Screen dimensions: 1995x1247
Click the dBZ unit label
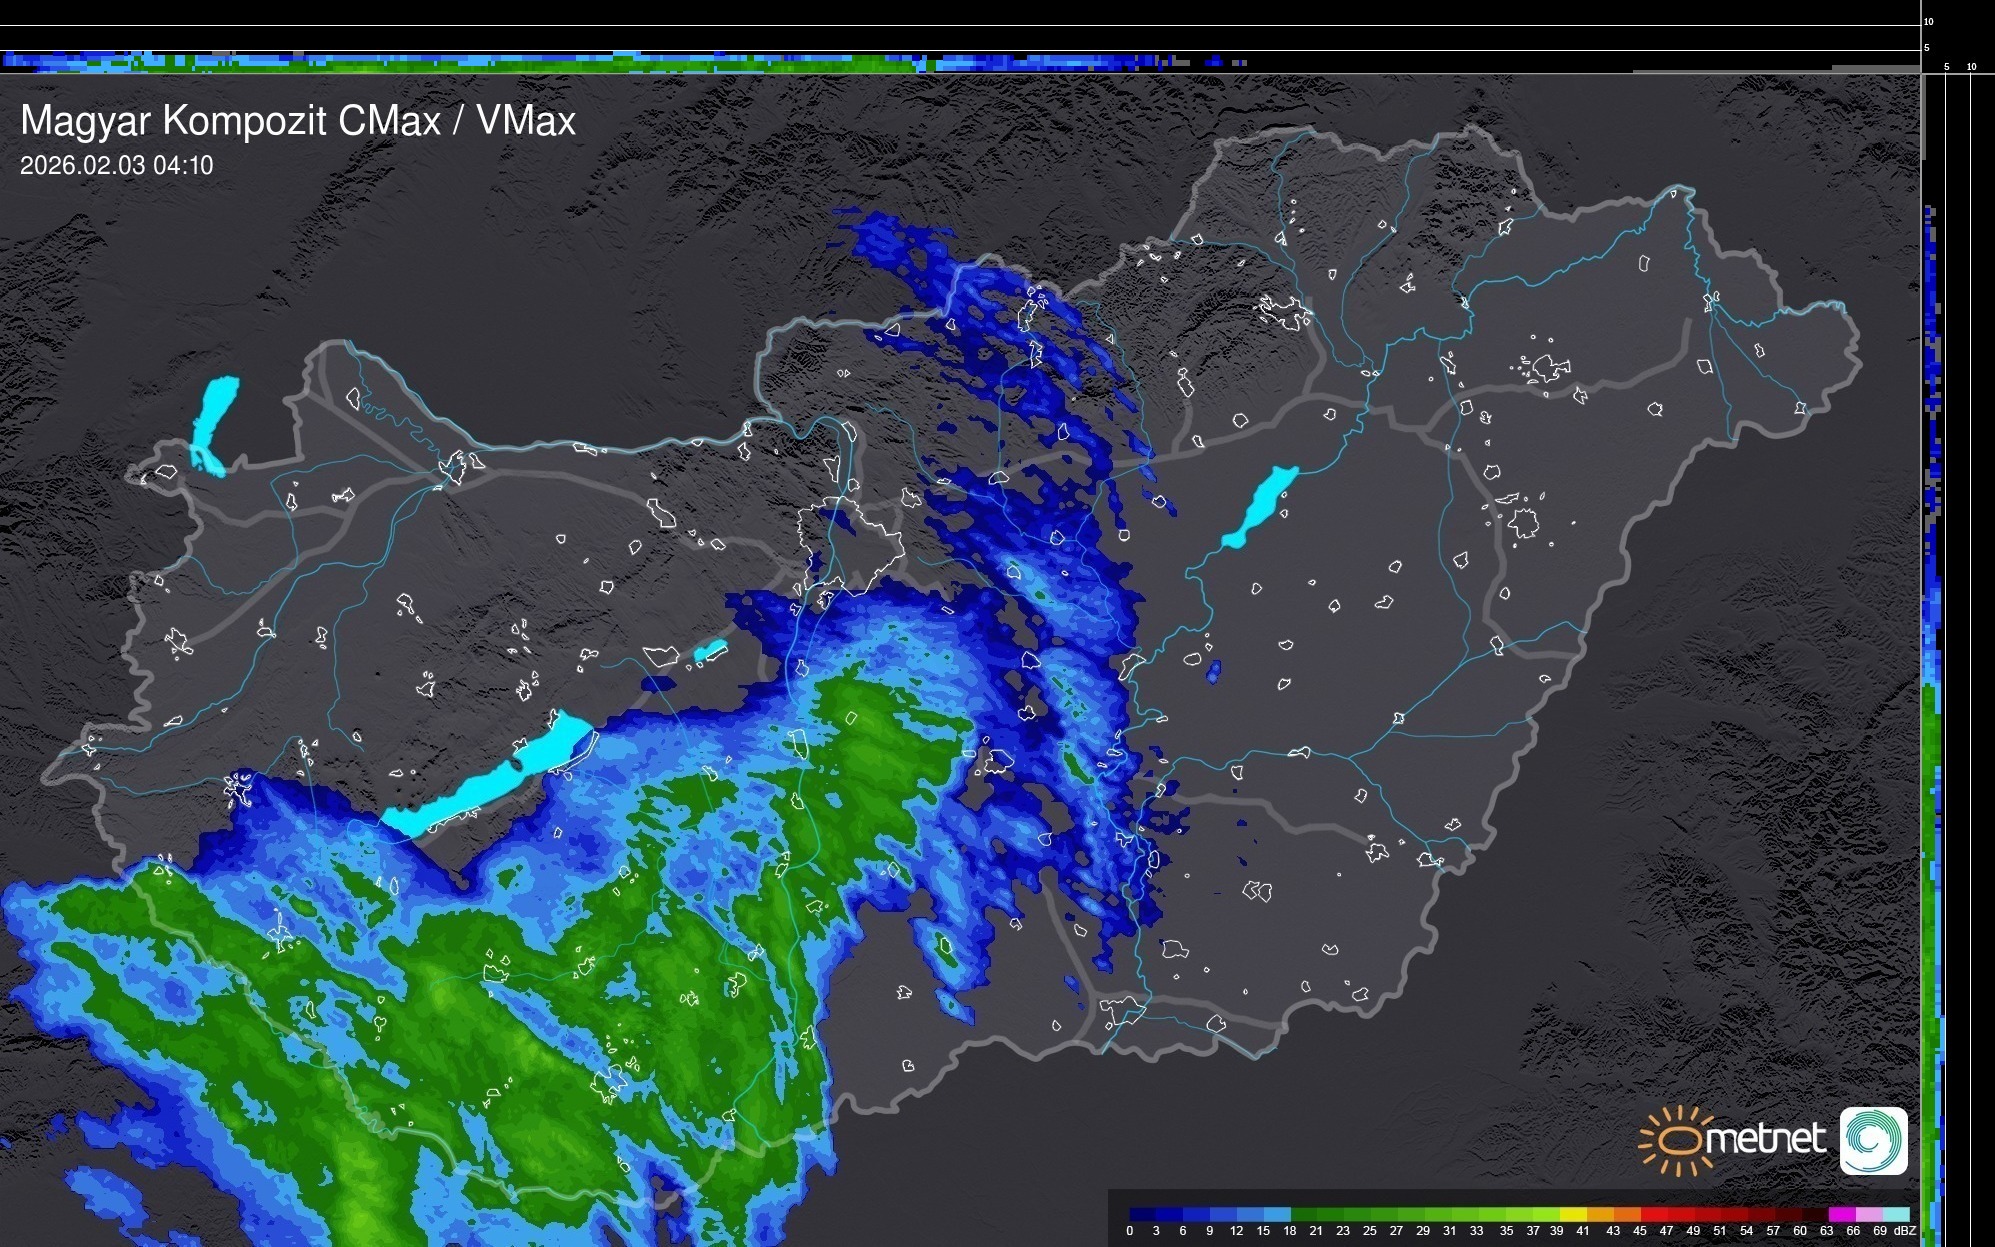1905,1231
